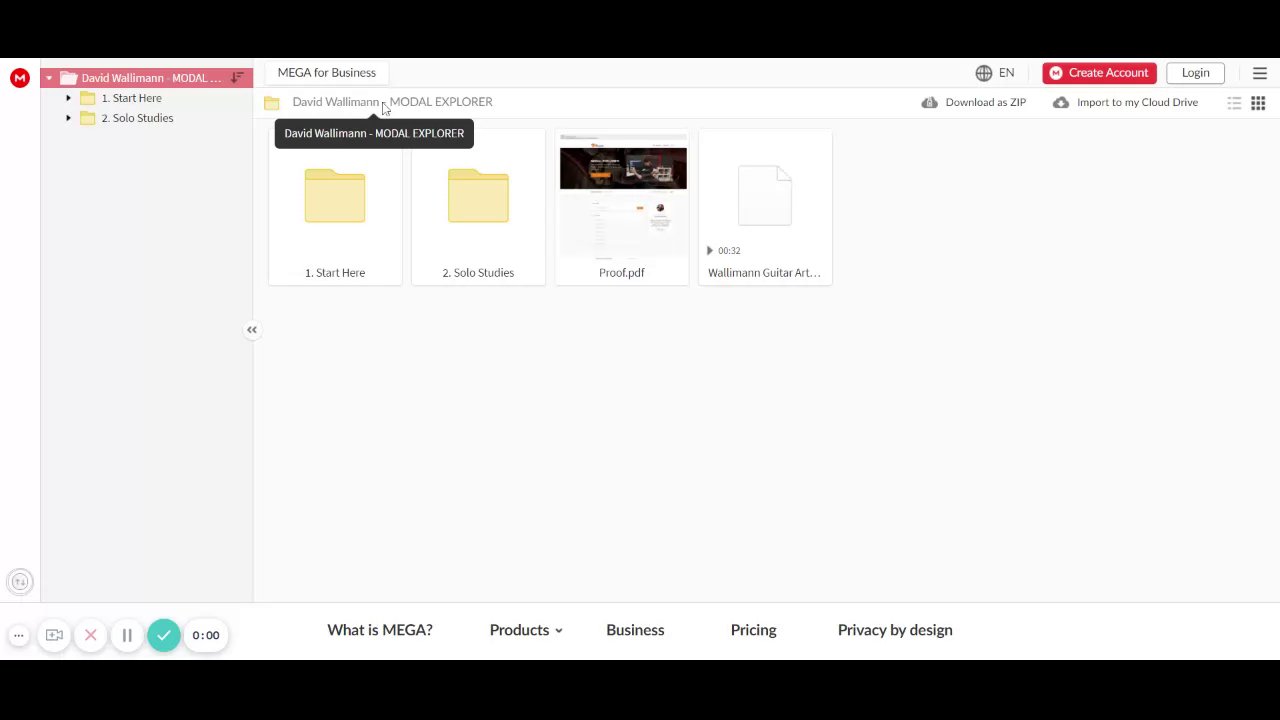
Task: Select the David Wallimann root tree folder
Action: click(x=146, y=78)
